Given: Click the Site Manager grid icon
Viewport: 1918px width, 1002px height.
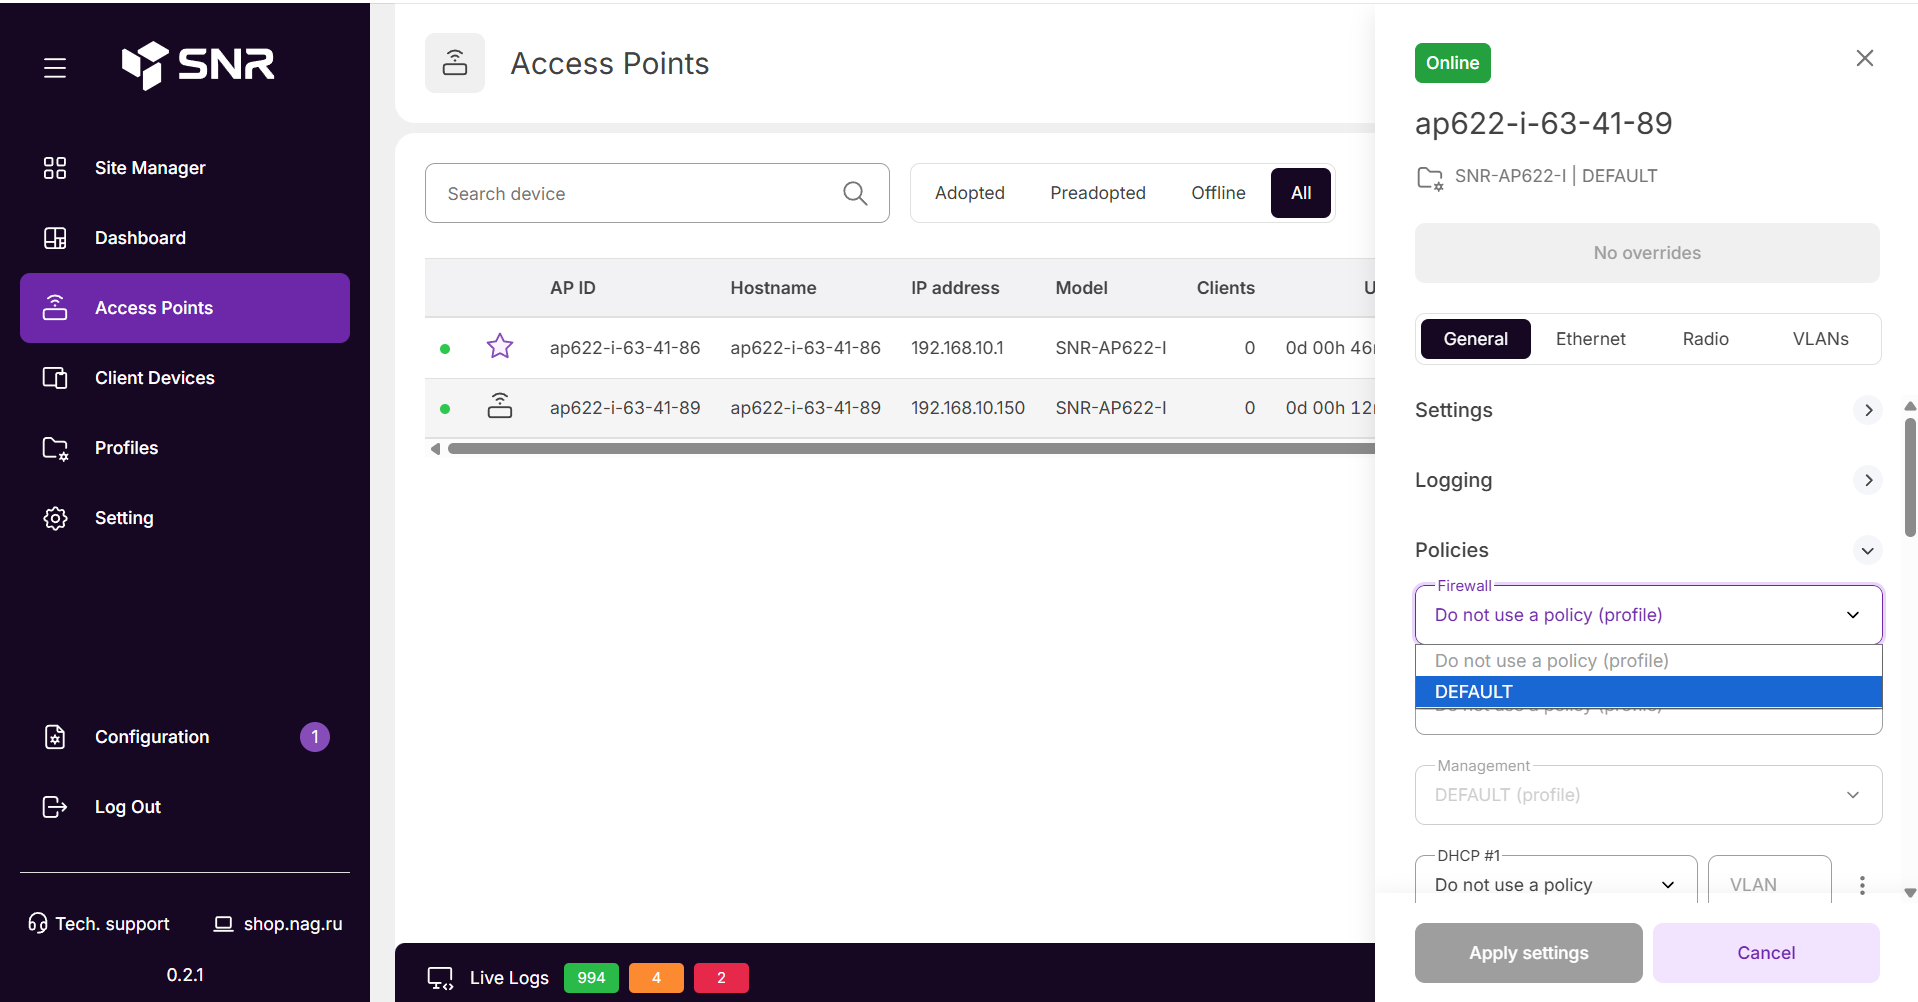Looking at the screenshot, I should tap(55, 168).
